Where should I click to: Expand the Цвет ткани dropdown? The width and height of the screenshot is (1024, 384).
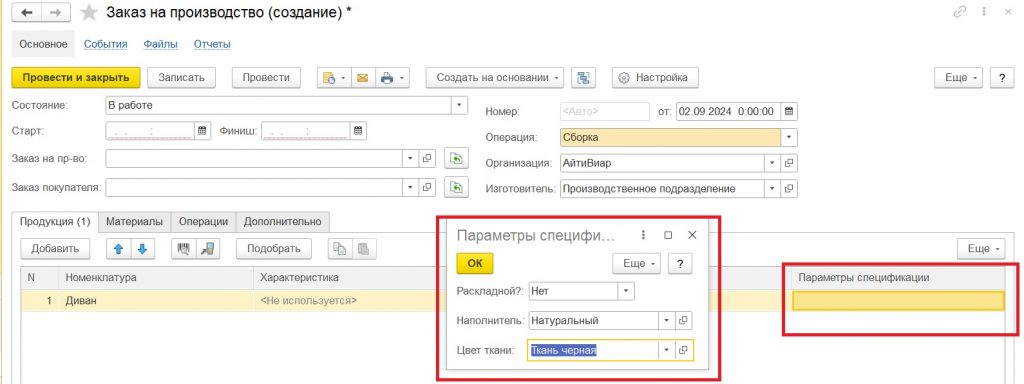pyautogui.click(x=667, y=350)
